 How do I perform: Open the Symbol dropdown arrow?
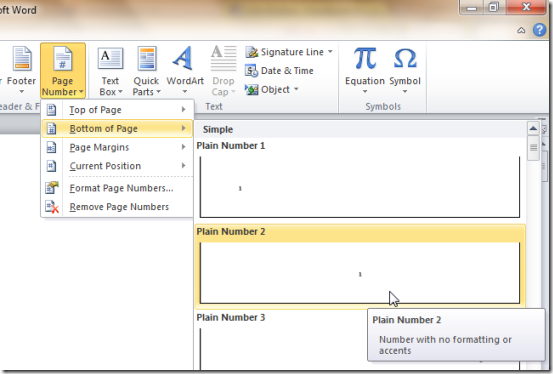pos(405,92)
